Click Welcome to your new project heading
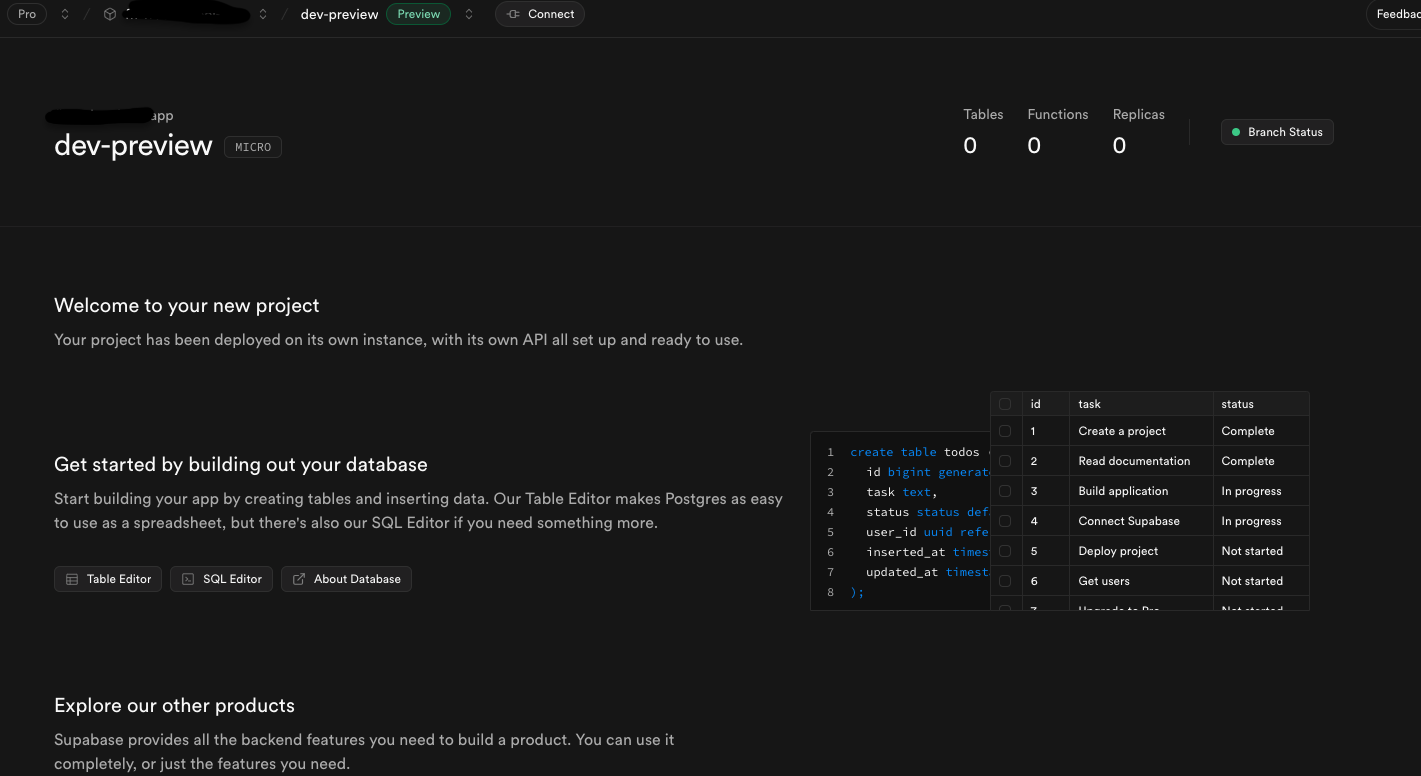 click(187, 305)
